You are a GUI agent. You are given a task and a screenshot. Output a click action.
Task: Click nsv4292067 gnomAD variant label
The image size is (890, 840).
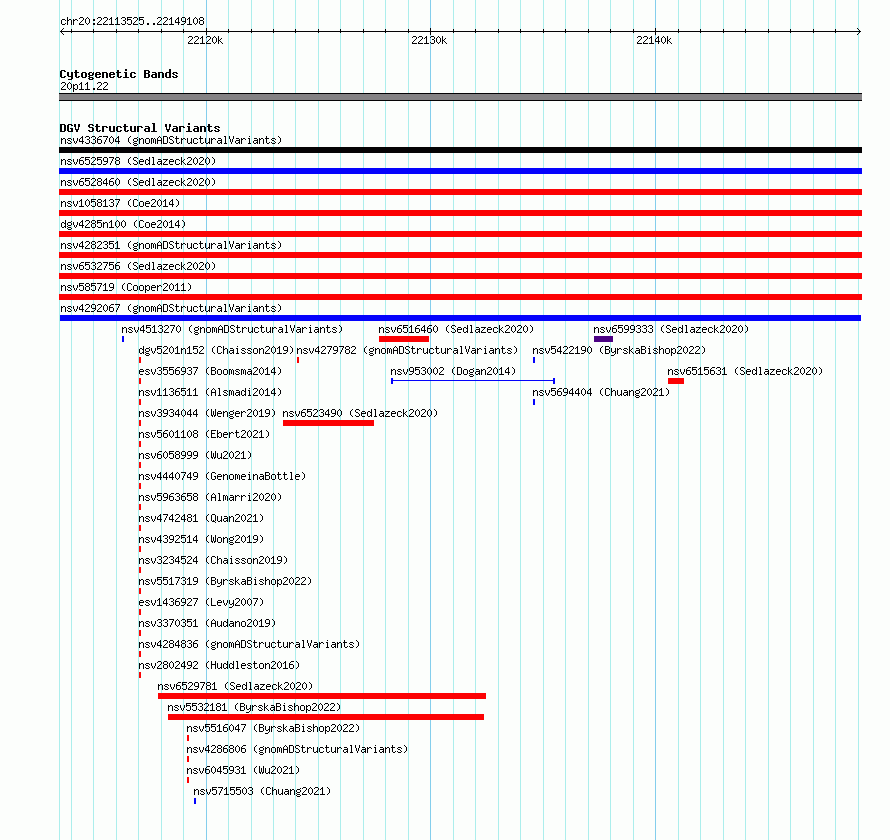pos(171,308)
